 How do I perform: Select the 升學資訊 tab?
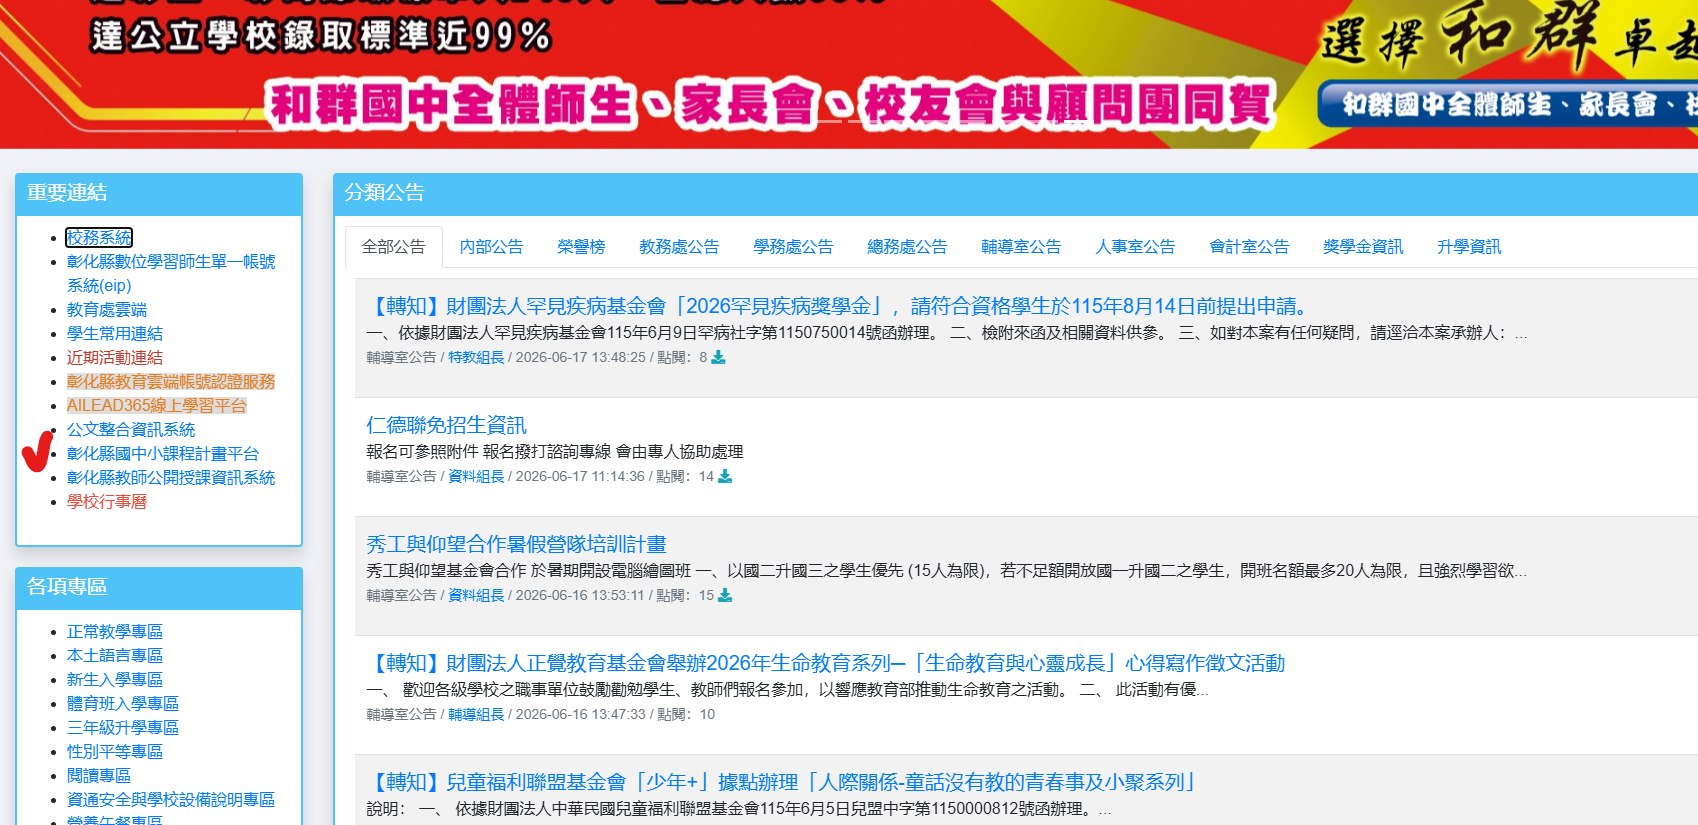[x=1469, y=247]
